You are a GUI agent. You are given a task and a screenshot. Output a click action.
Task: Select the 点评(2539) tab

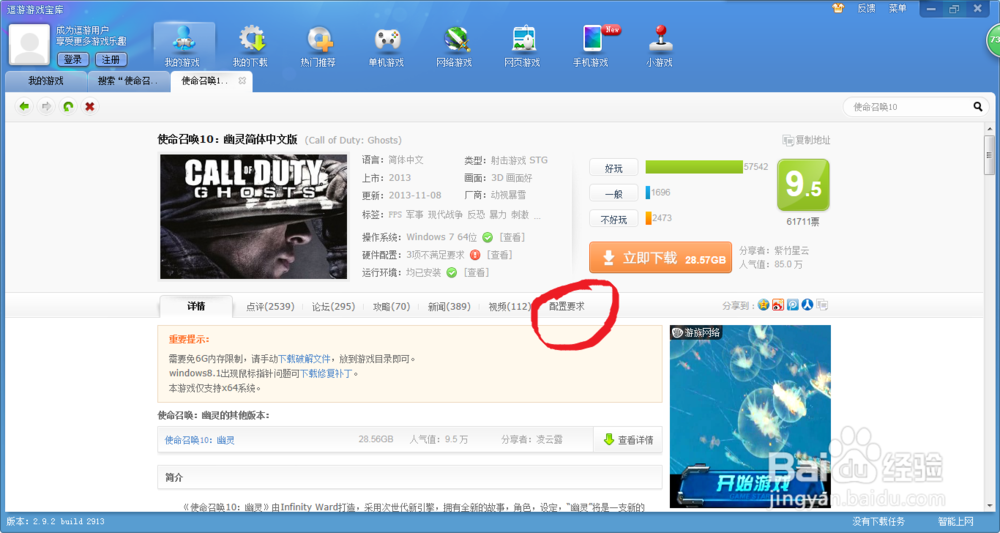click(x=270, y=307)
